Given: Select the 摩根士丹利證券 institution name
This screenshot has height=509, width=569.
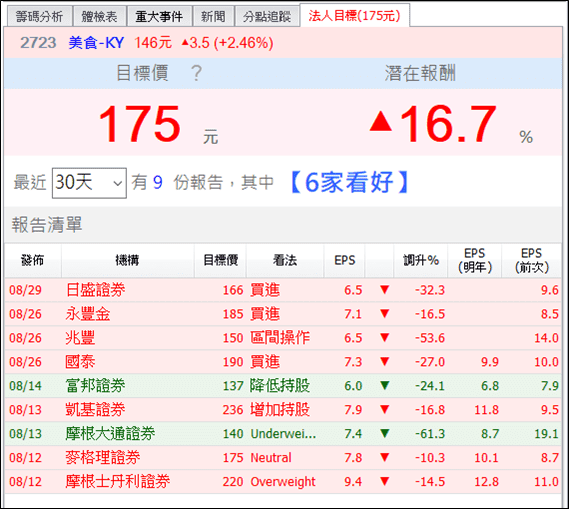Looking at the screenshot, I should click(118, 482).
